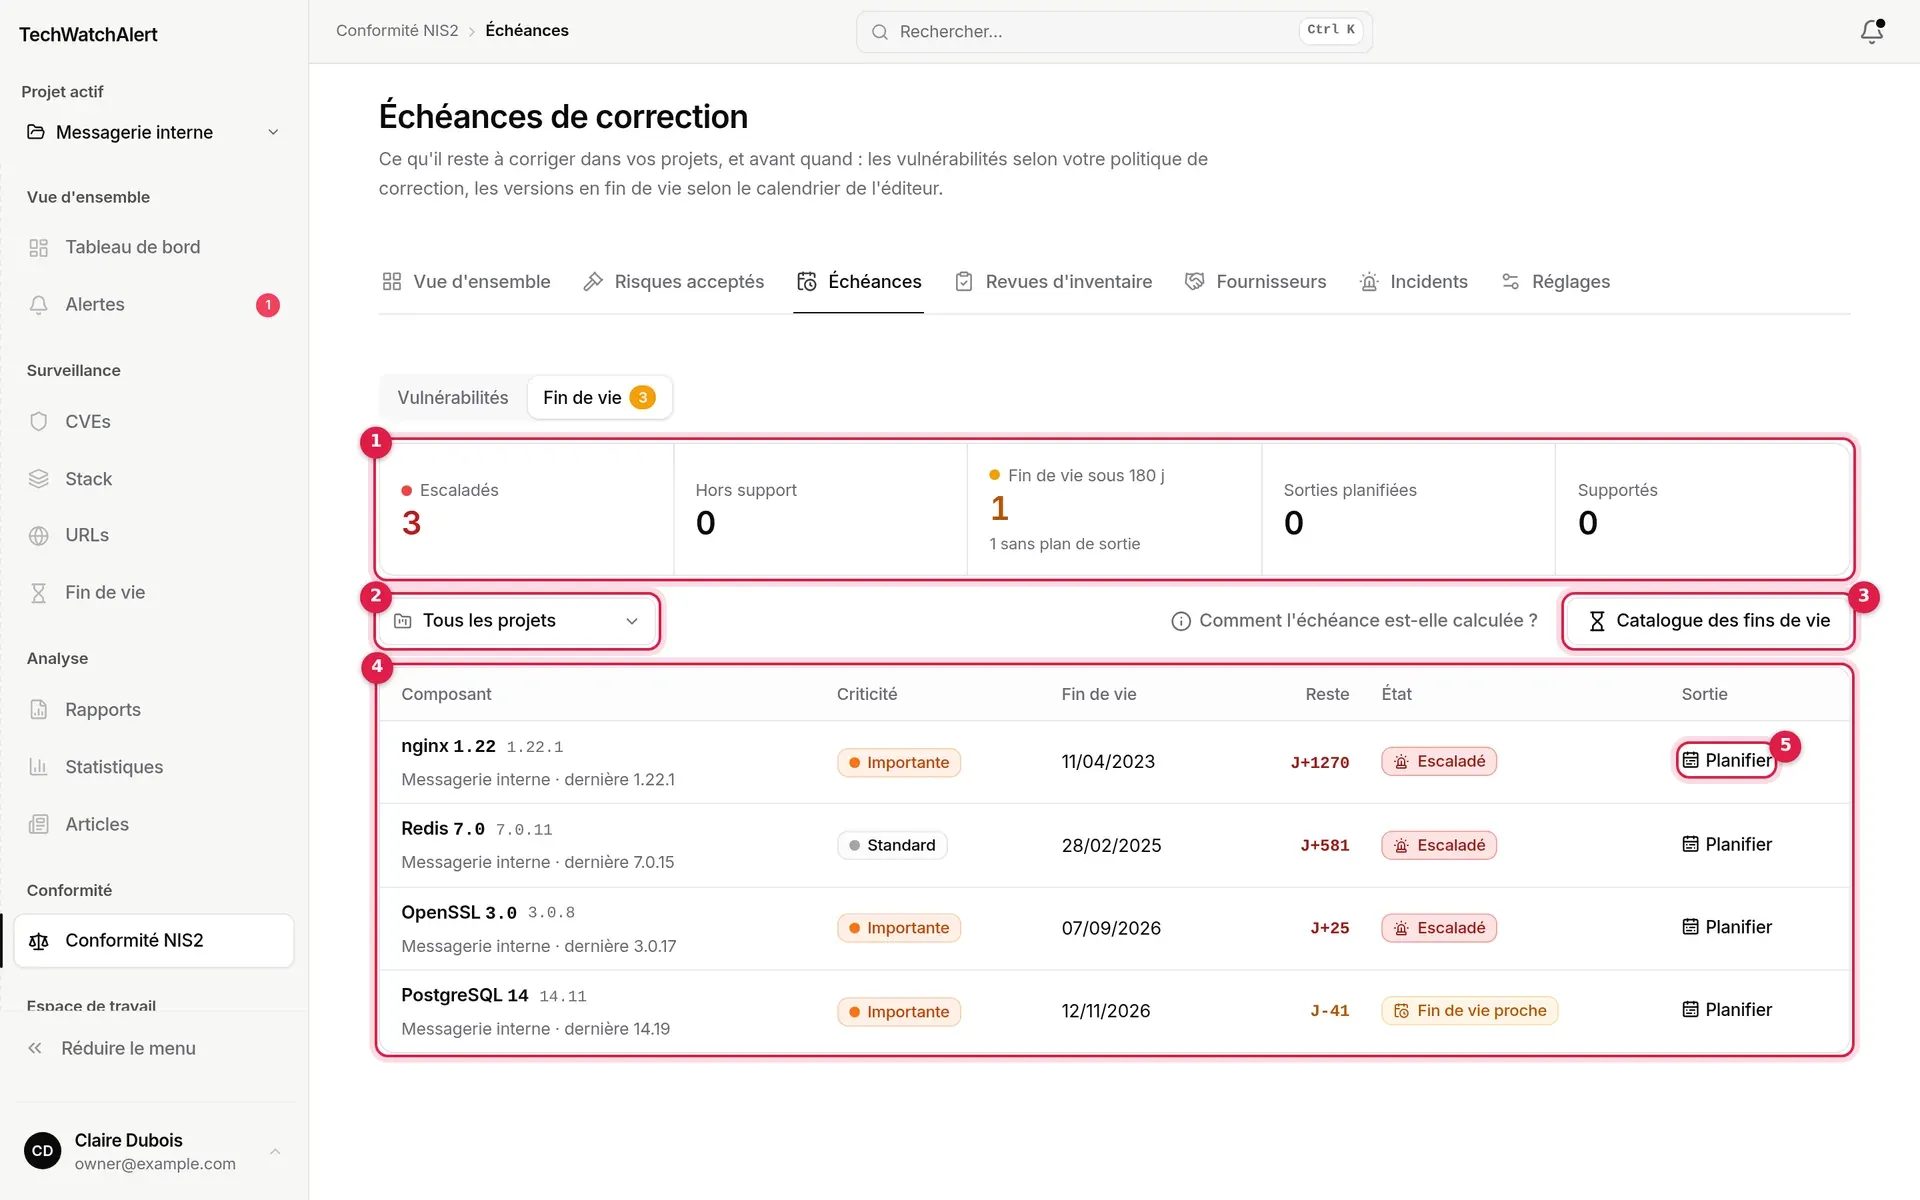Screen dimensions: 1920x1200
Task: Click 'Comment l'échéance est-elle calculée ?' link
Action: [x=1354, y=621]
